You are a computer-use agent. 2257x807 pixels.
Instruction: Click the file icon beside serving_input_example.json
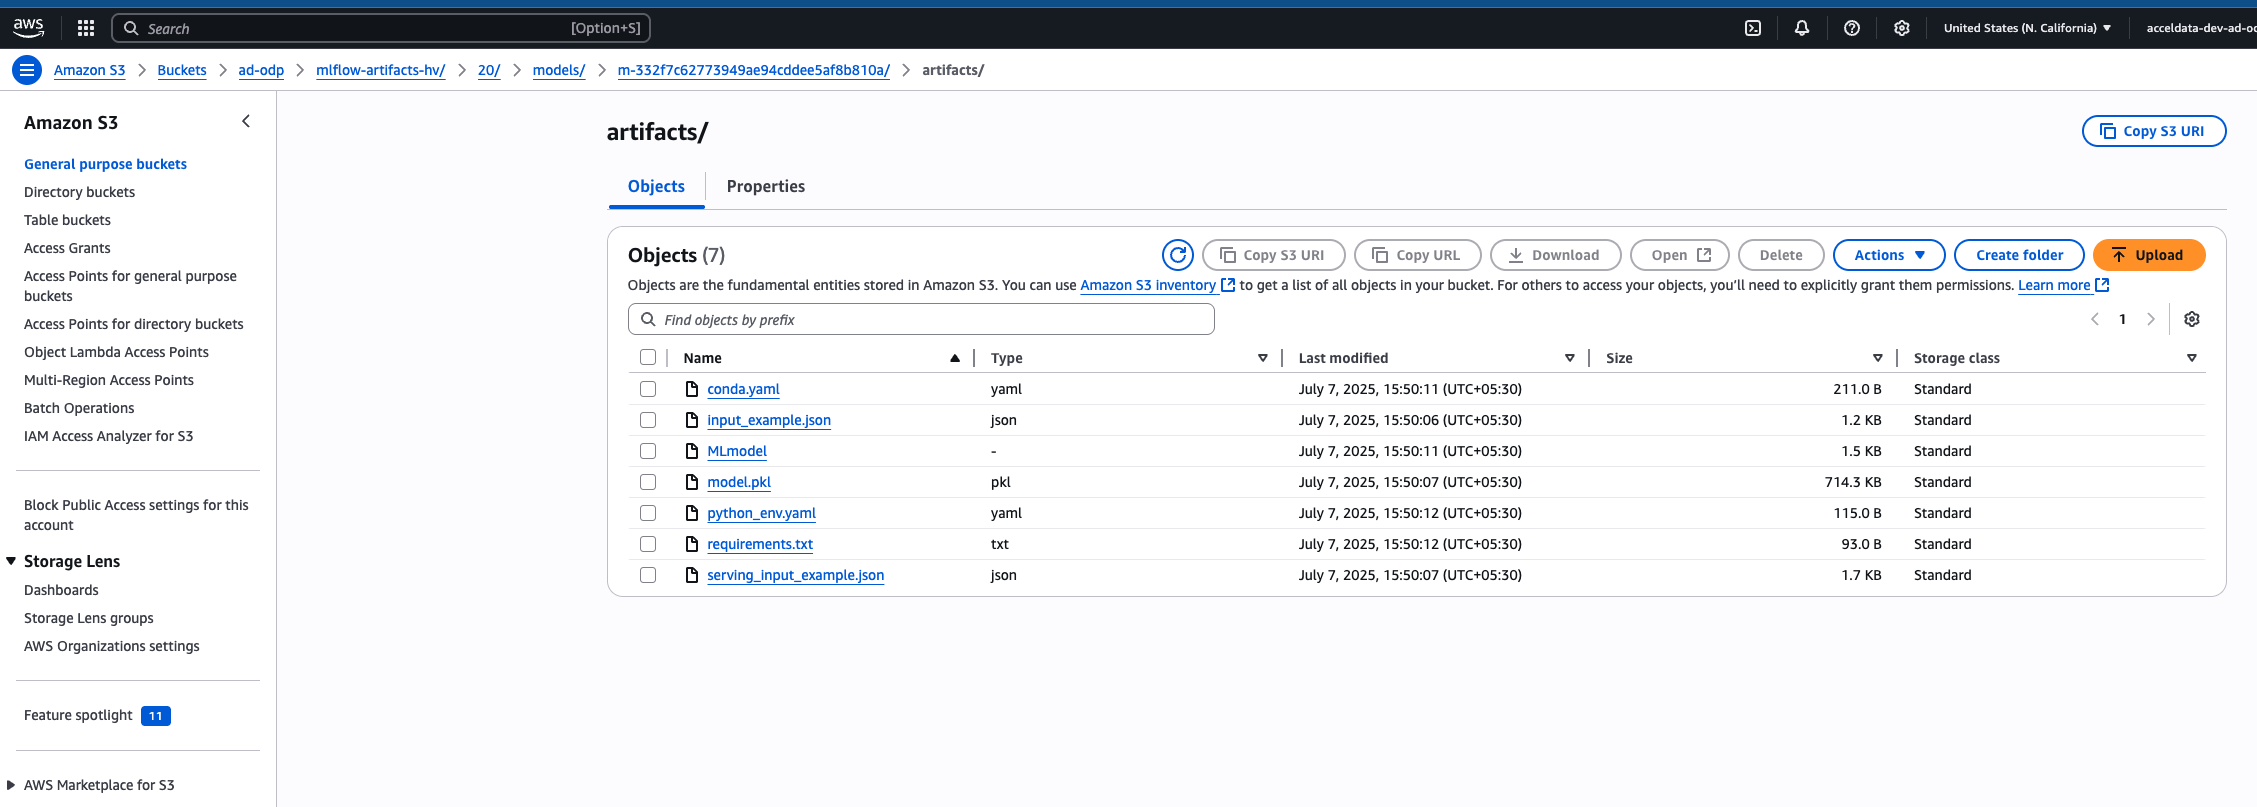691,575
